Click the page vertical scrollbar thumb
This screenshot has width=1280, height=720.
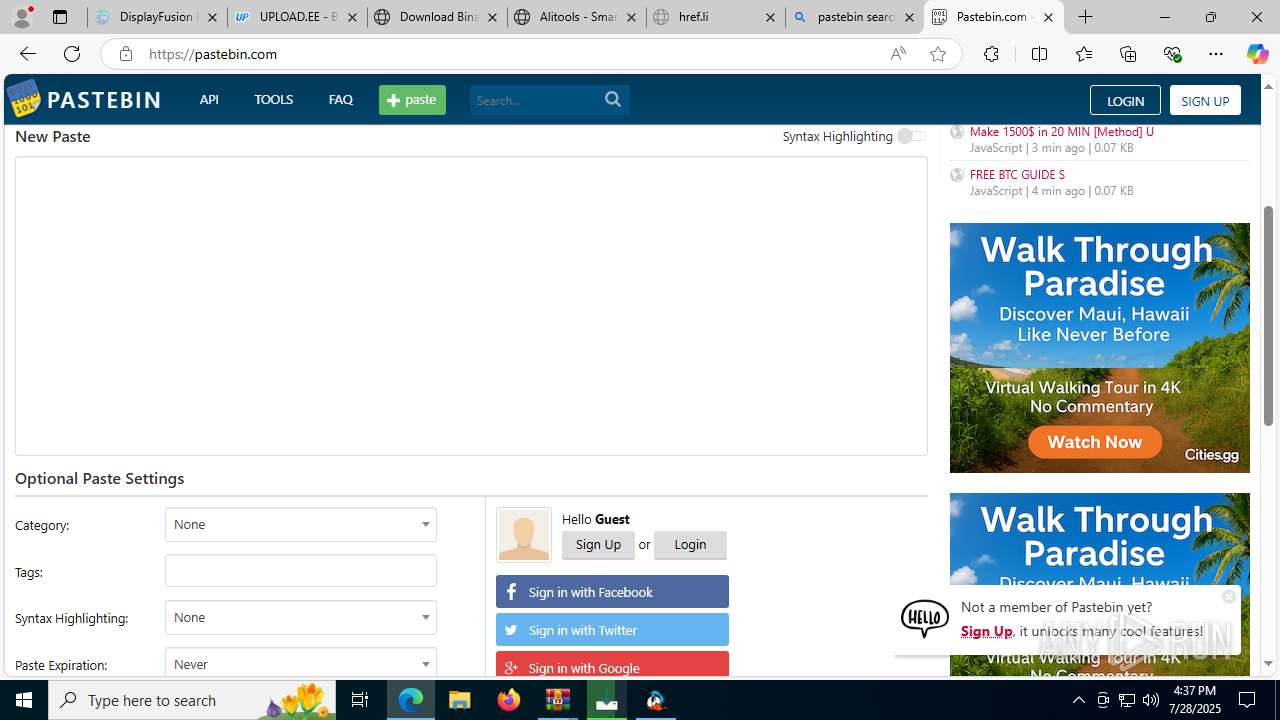(x=1268, y=315)
